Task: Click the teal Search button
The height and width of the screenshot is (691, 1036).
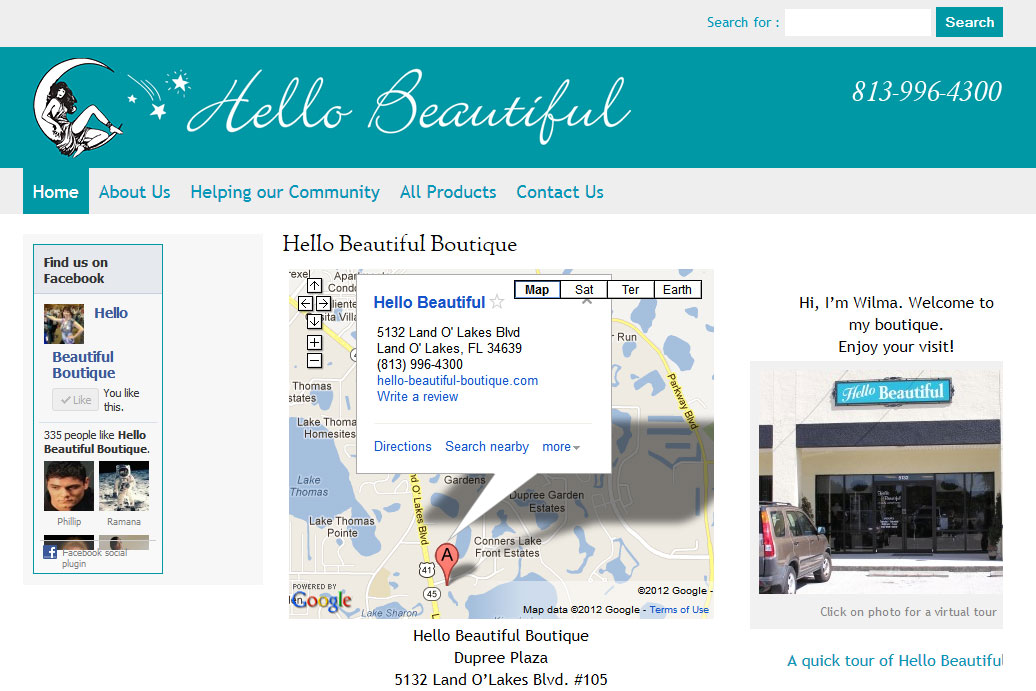Action: click(969, 22)
